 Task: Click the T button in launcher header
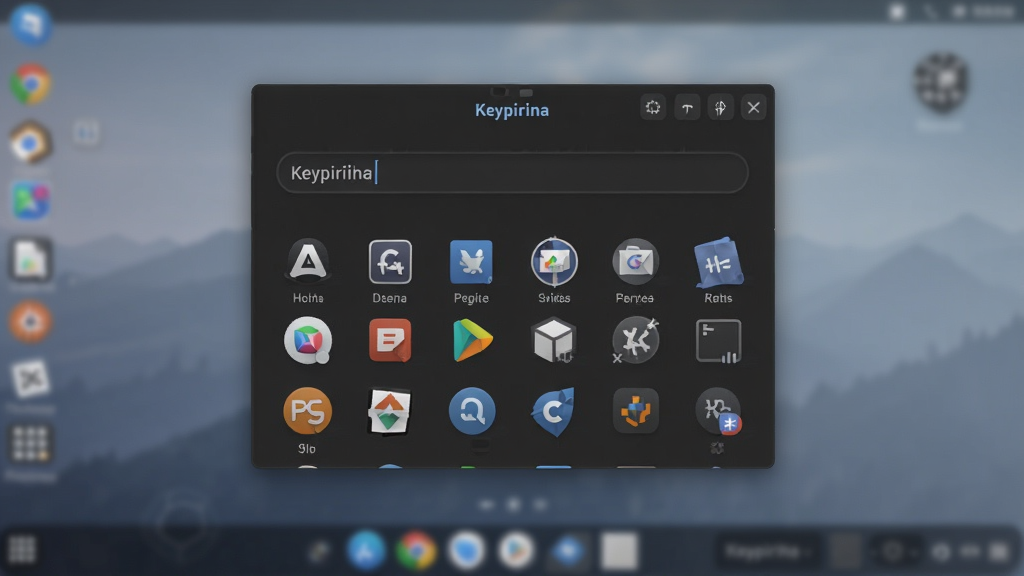pyautogui.click(x=687, y=108)
